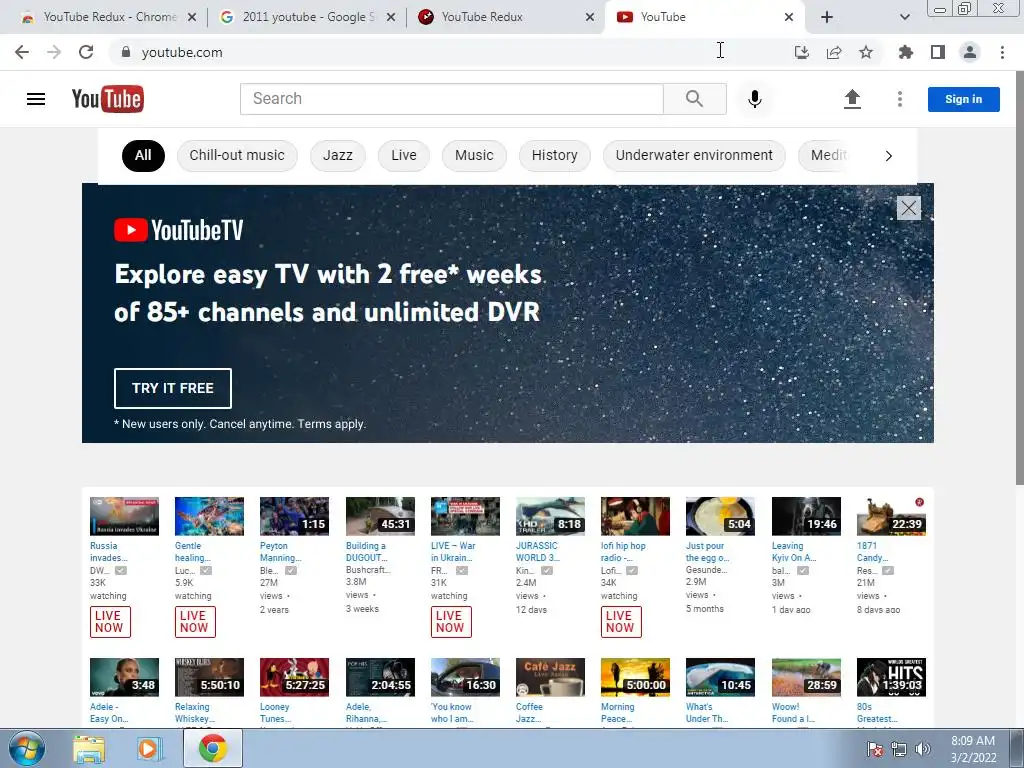Open Adele Easy On Me 3:48 thumbnail
Image resolution: width=1024 pixels, height=768 pixels.
pyautogui.click(x=124, y=677)
